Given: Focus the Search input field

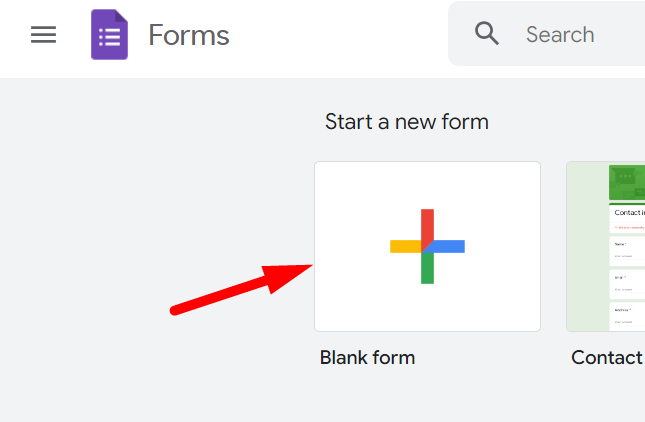Looking at the screenshot, I should 580,35.
